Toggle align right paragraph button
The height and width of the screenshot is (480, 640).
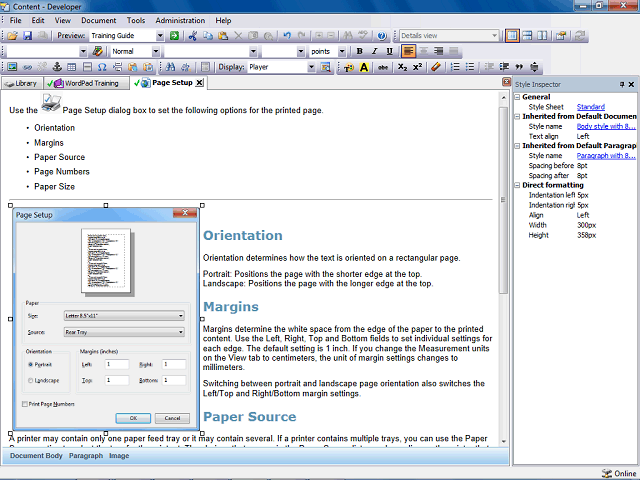(x=438, y=51)
